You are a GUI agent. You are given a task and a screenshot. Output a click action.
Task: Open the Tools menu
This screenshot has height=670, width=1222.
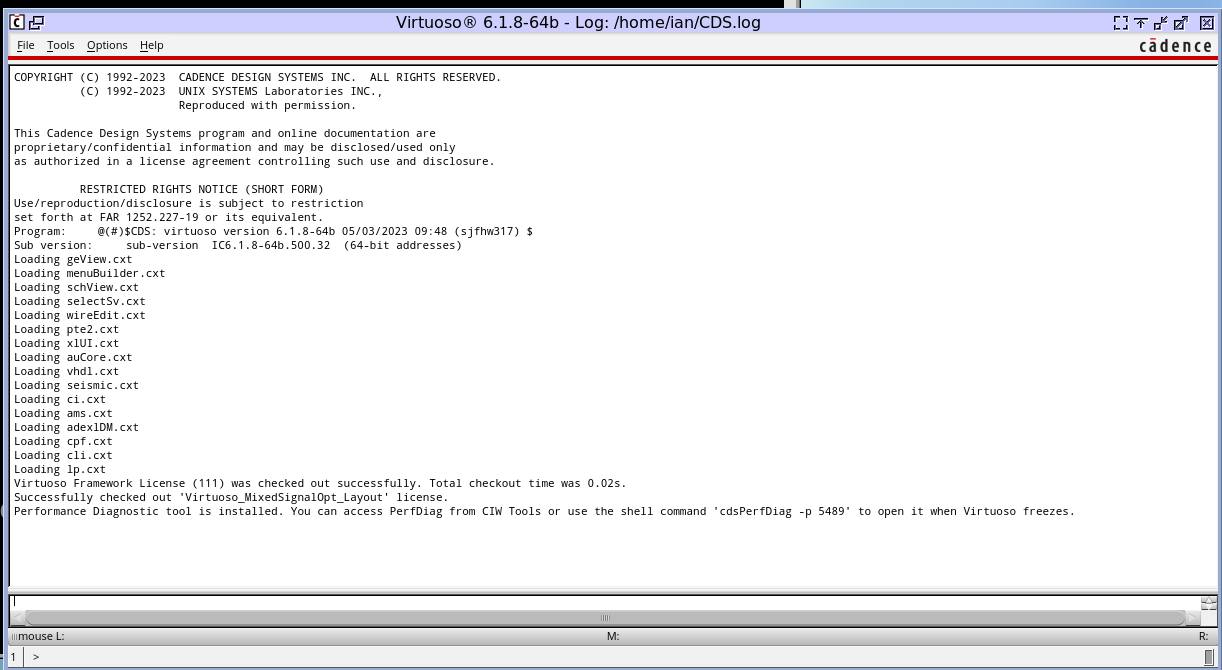61,45
